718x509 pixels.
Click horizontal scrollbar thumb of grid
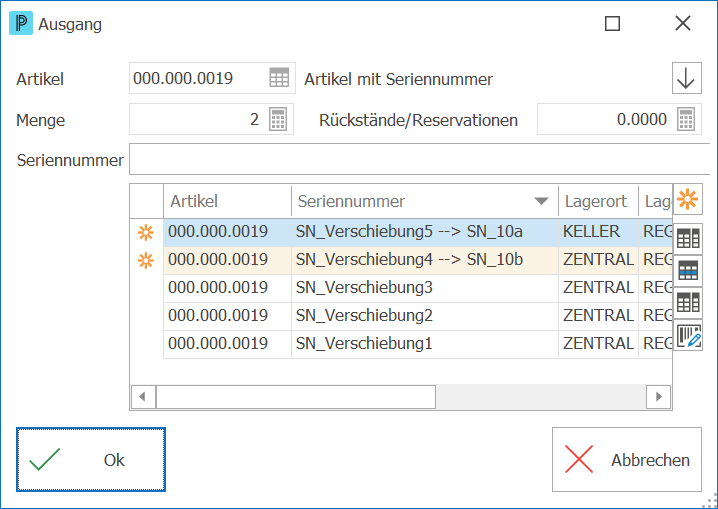[296, 396]
